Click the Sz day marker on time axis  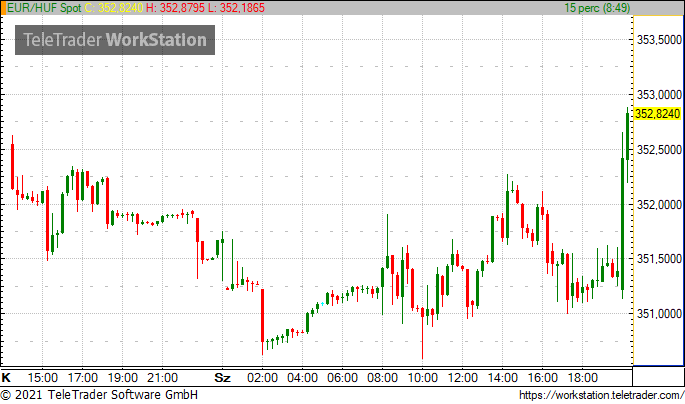(x=222, y=377)
